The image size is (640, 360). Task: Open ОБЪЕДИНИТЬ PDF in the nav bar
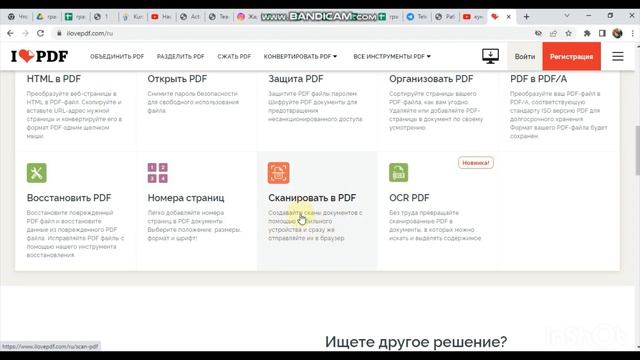(x=117, y=56)
